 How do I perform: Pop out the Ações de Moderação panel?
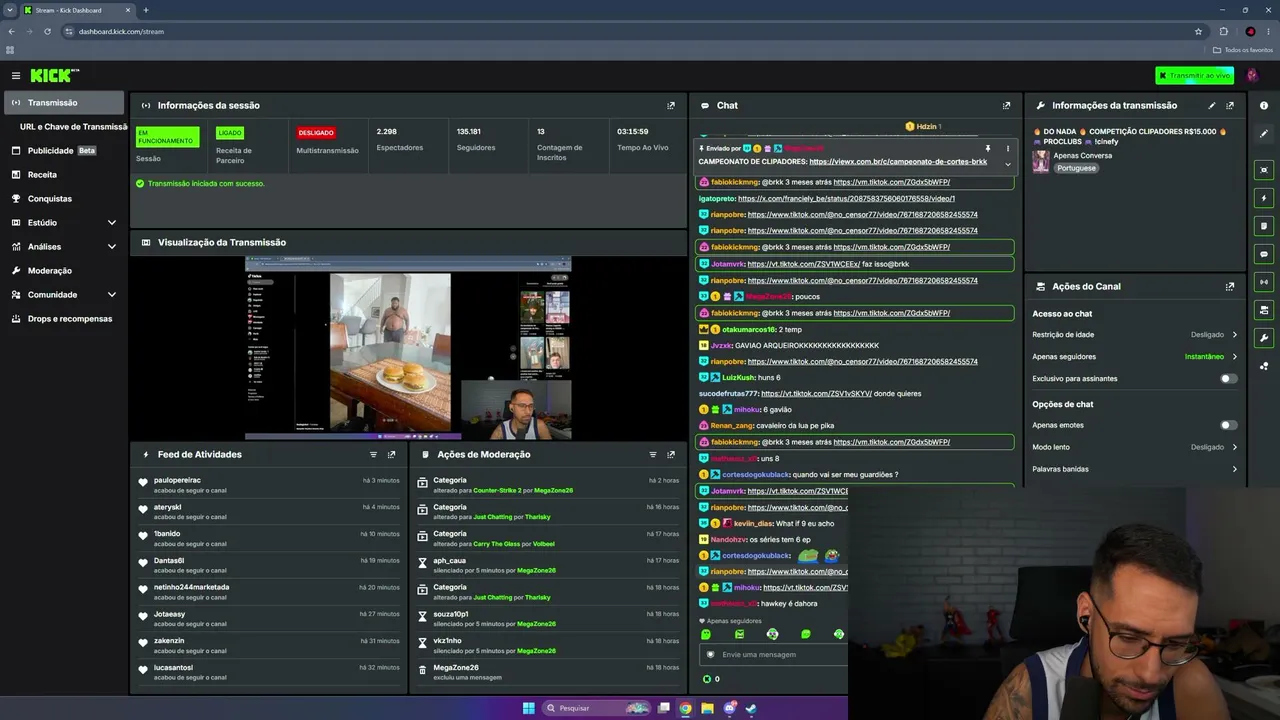[x=671, y=454]
